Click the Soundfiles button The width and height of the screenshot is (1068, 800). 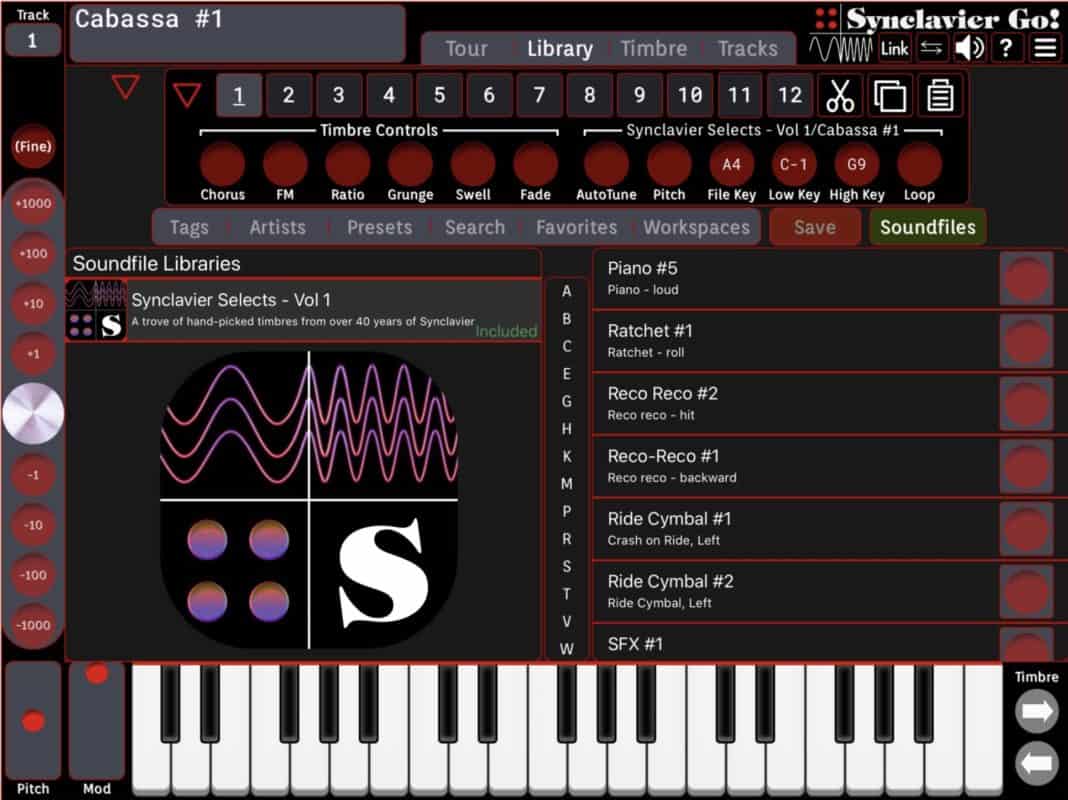[927, 227]
